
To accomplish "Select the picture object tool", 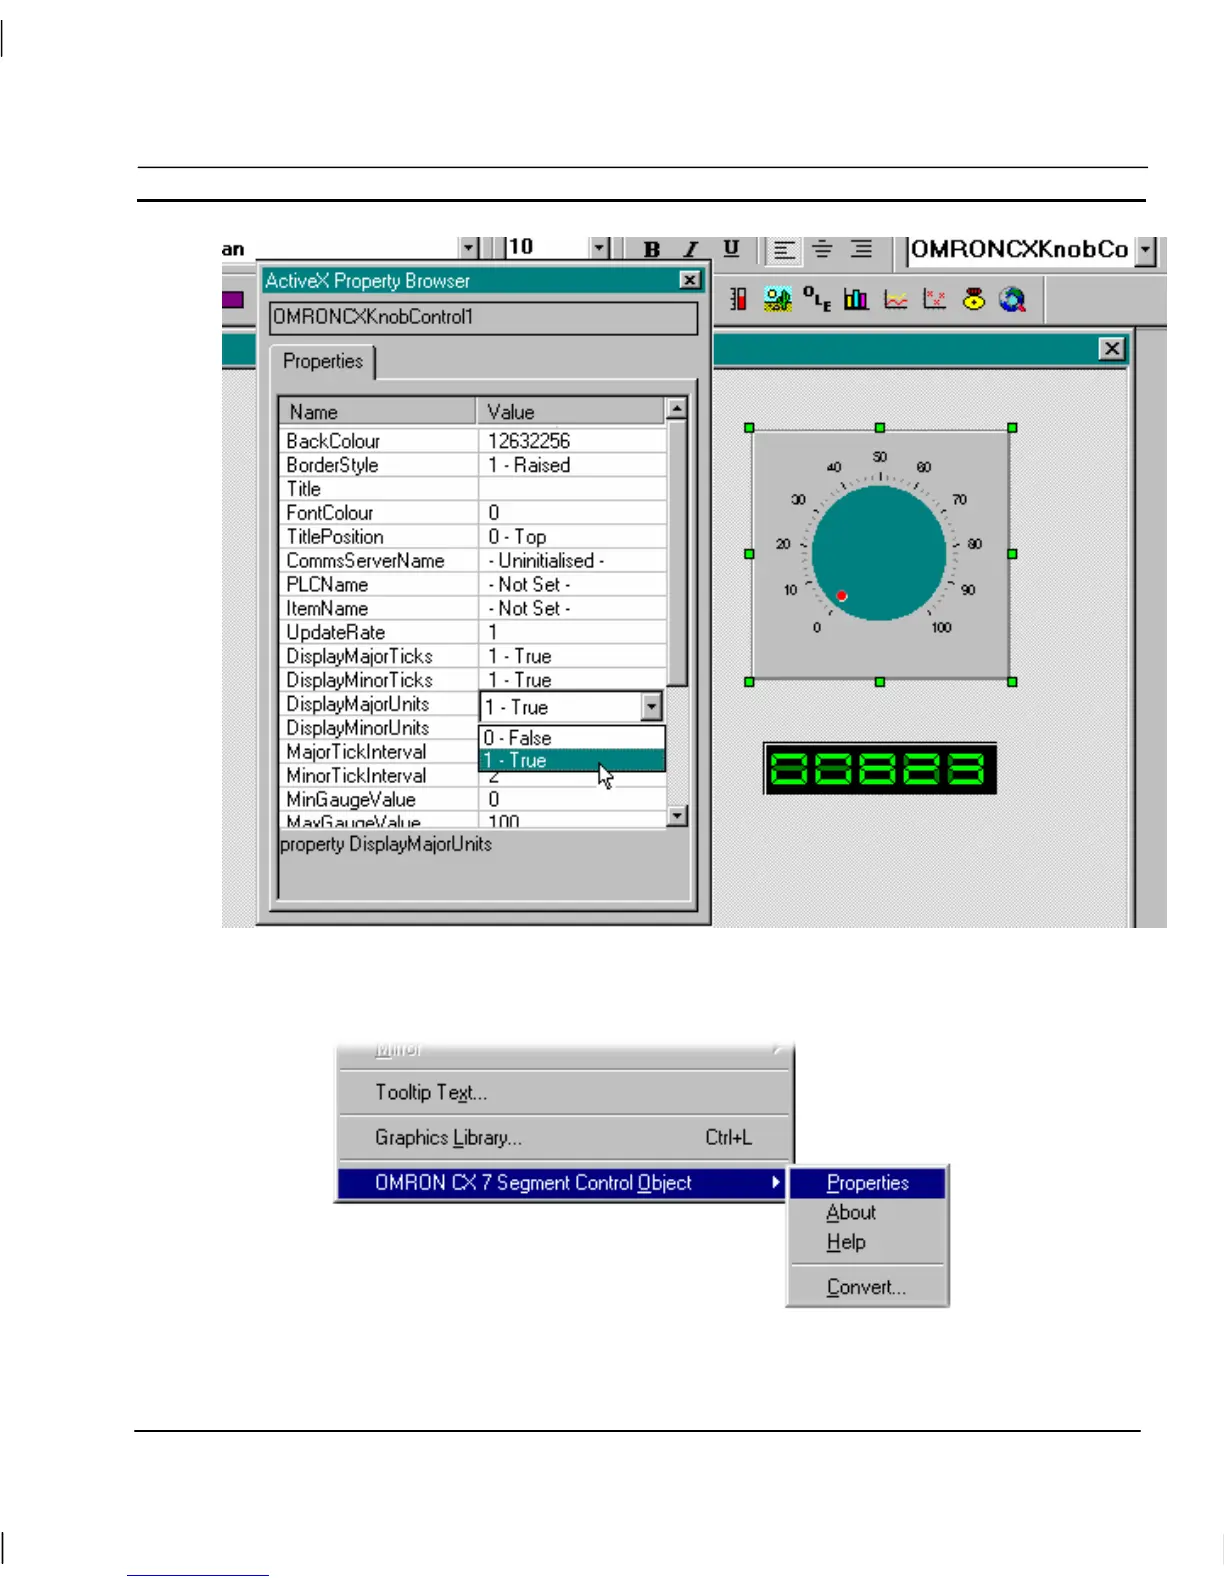I will (x=777, y=299).
